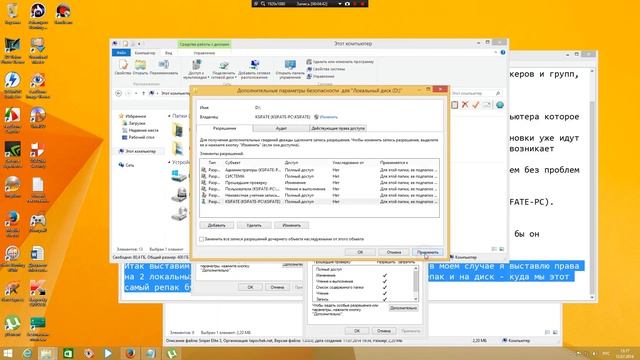Open recent locations dropdown arrow in Explorer
The width and height of the screenshot is (640, 360).
click(136, 93)
